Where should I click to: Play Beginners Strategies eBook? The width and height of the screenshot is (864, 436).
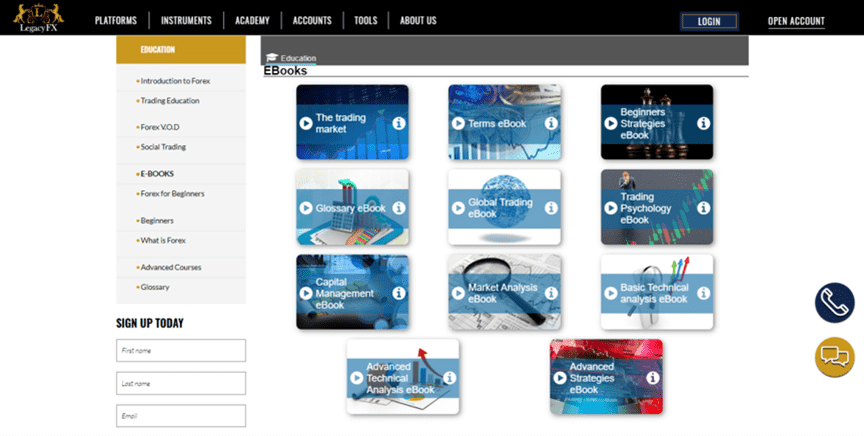611,123
